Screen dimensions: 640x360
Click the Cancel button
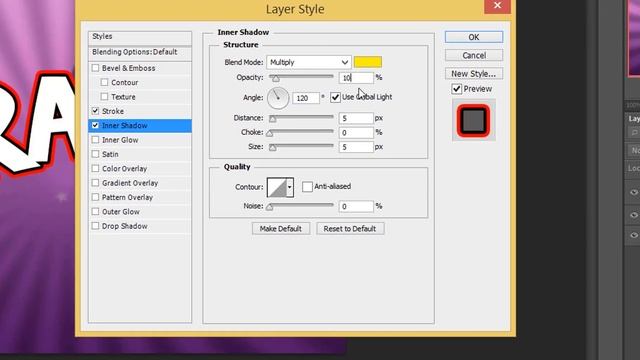pyautogui.click(x=474, y=55)
